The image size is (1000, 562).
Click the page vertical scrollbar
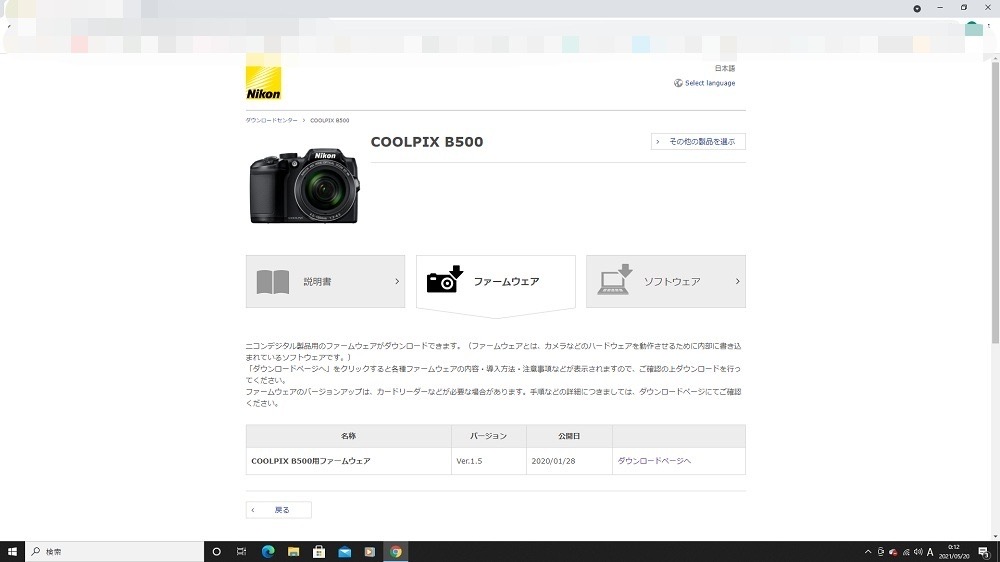[995, 200]
